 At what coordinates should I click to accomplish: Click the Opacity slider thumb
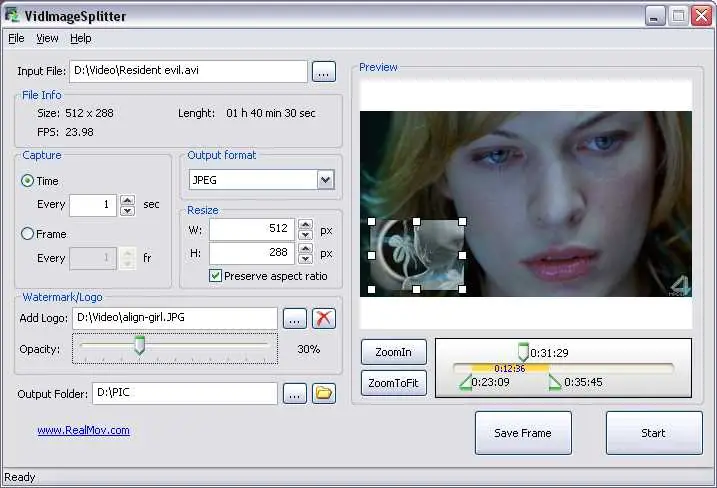pos(139,345)
